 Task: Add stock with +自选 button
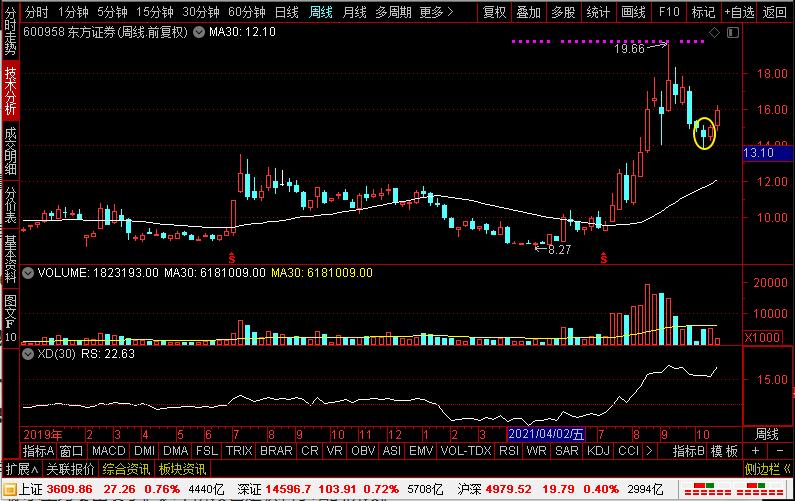[739, 12]
